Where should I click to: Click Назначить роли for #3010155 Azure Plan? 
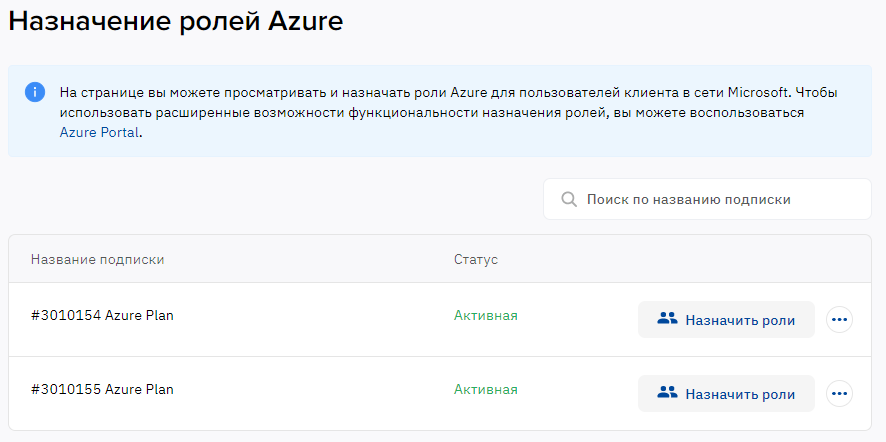coord(726,393)
